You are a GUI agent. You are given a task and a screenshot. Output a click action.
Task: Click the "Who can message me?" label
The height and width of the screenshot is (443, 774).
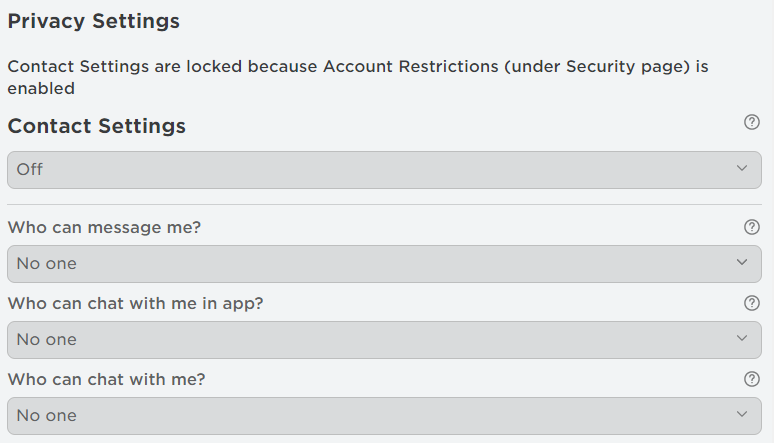click(104, 227)
